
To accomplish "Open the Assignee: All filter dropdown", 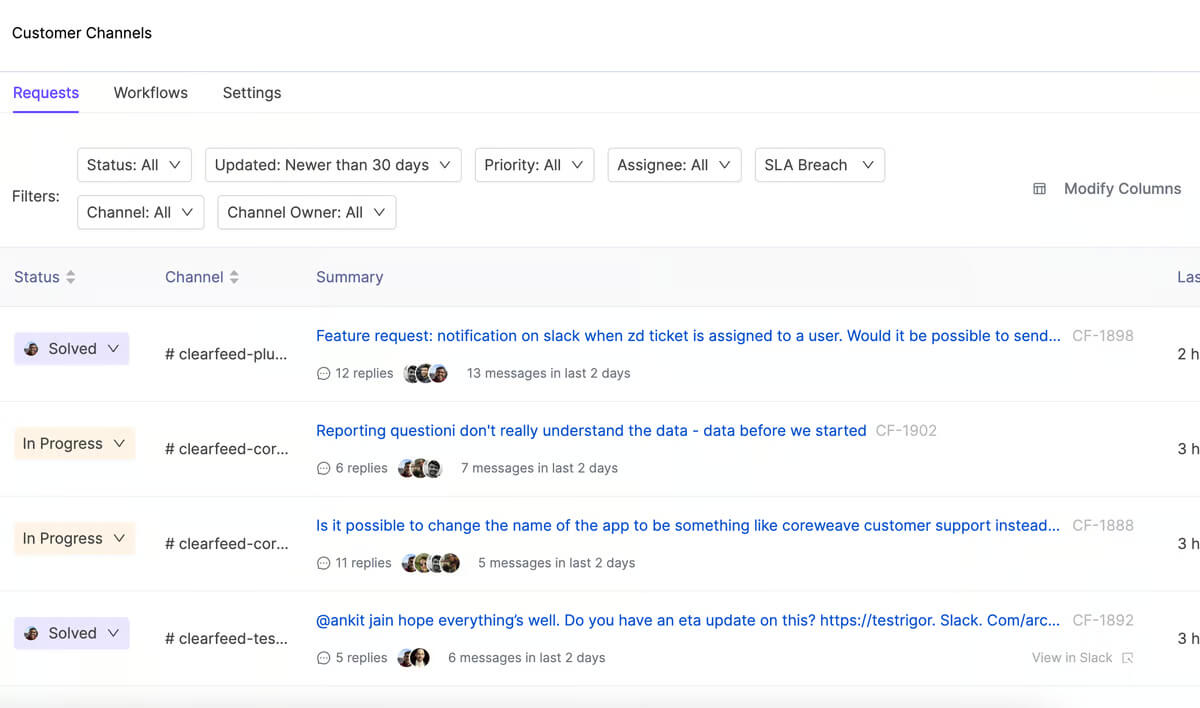I will click(x=674, y=165).
